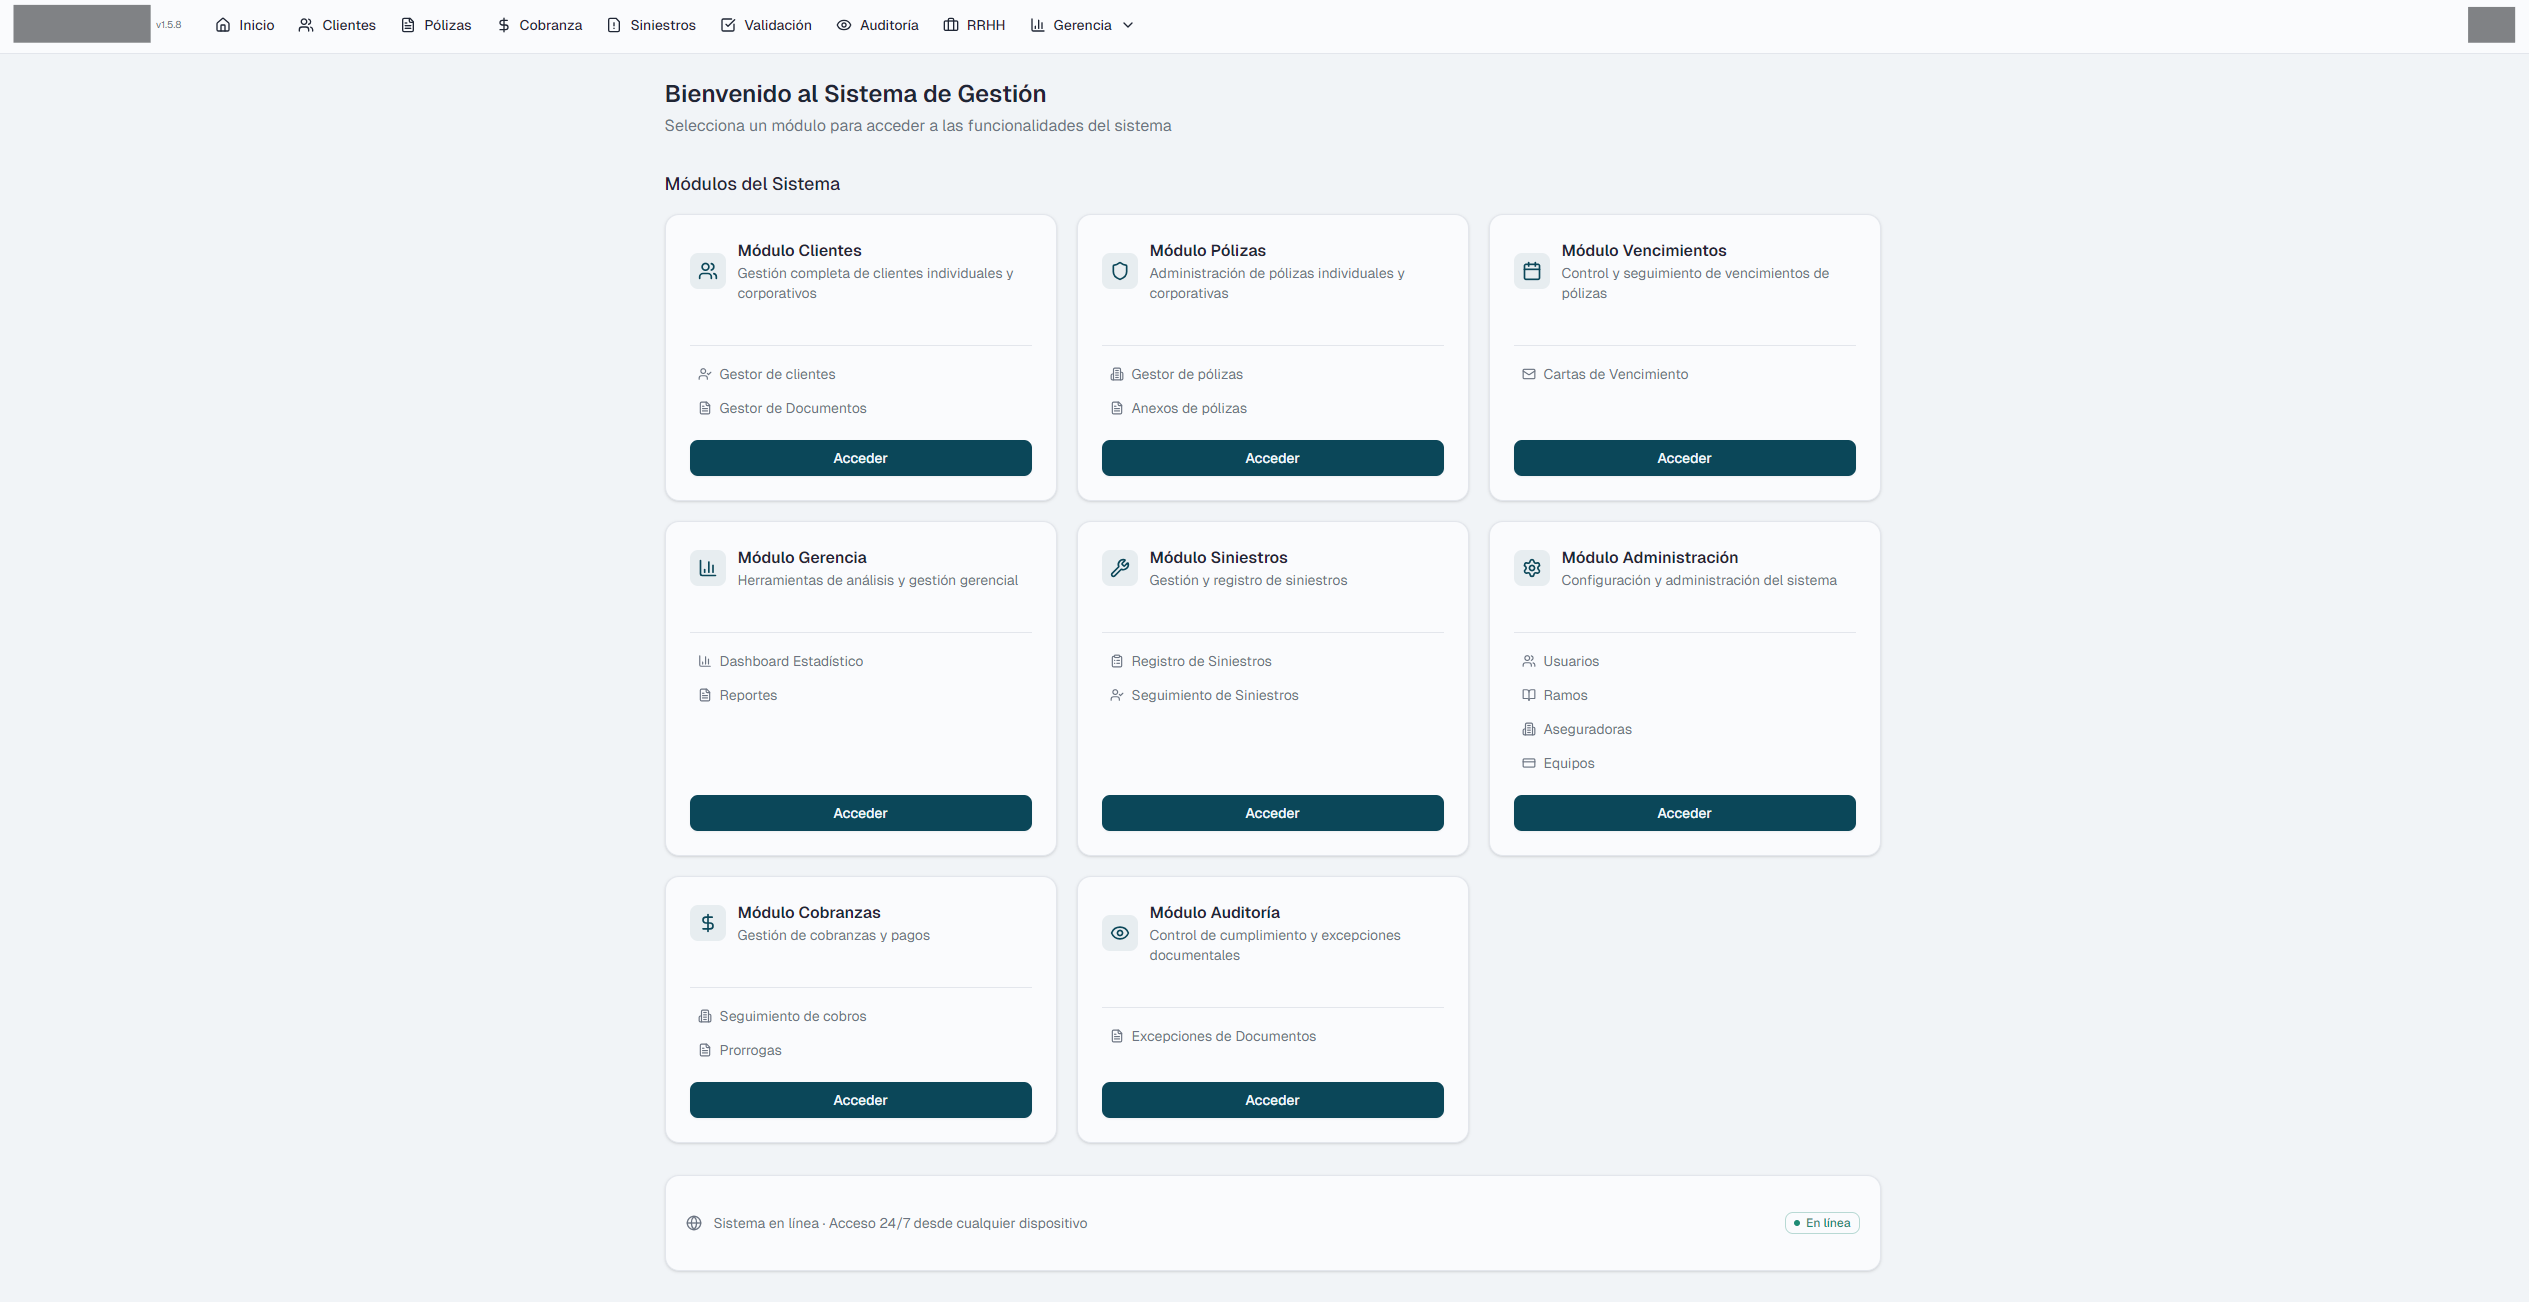Click the shield icon on Módulo Pólizas

coord(1120,271)
